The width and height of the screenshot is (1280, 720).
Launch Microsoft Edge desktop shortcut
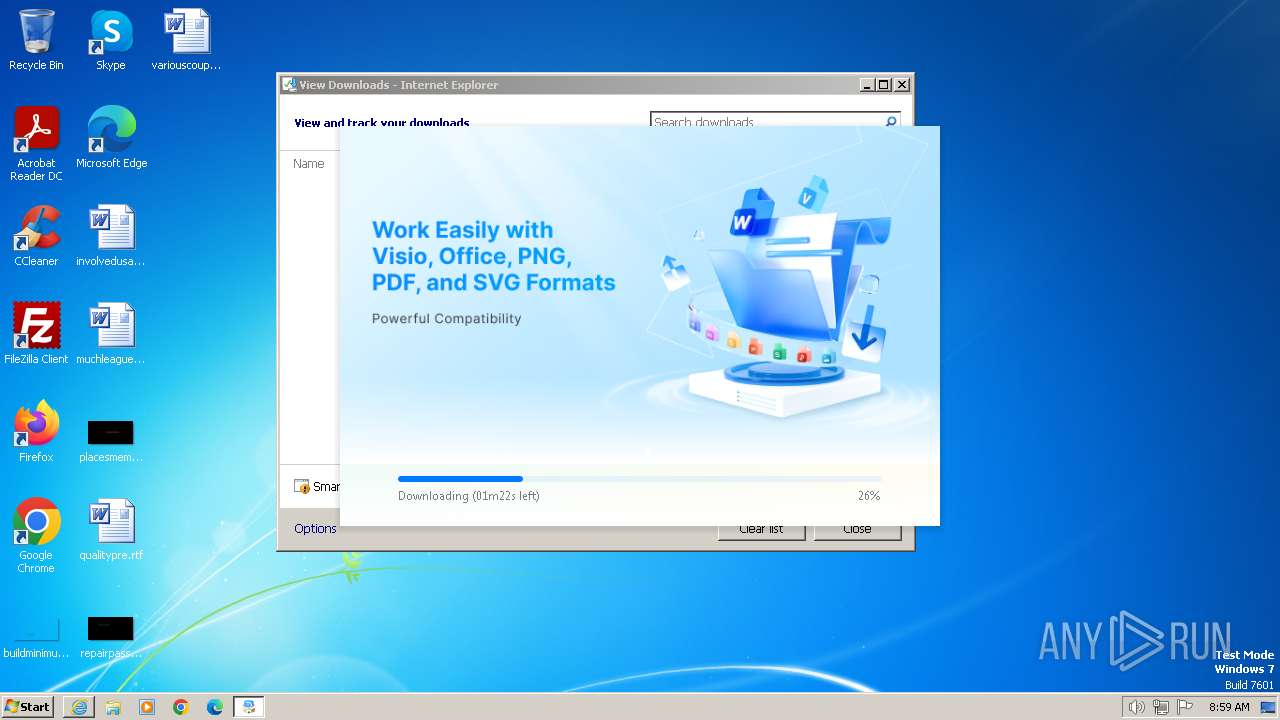(x=111, y=138)
